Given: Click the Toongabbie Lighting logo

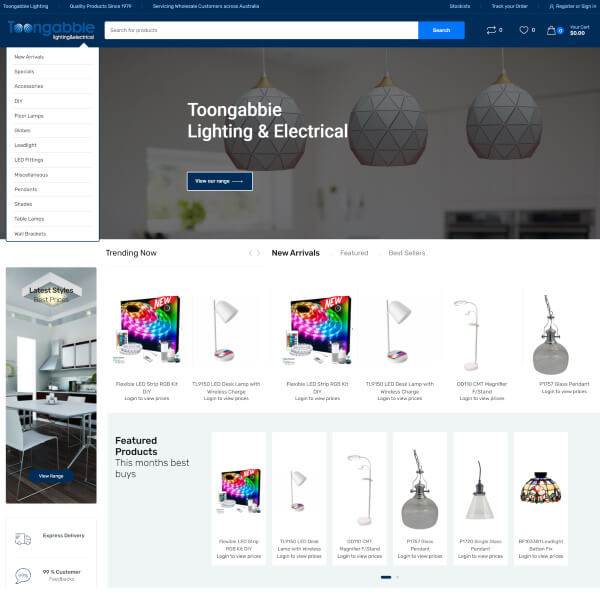Looking at the screenshot, I should 51,30.
